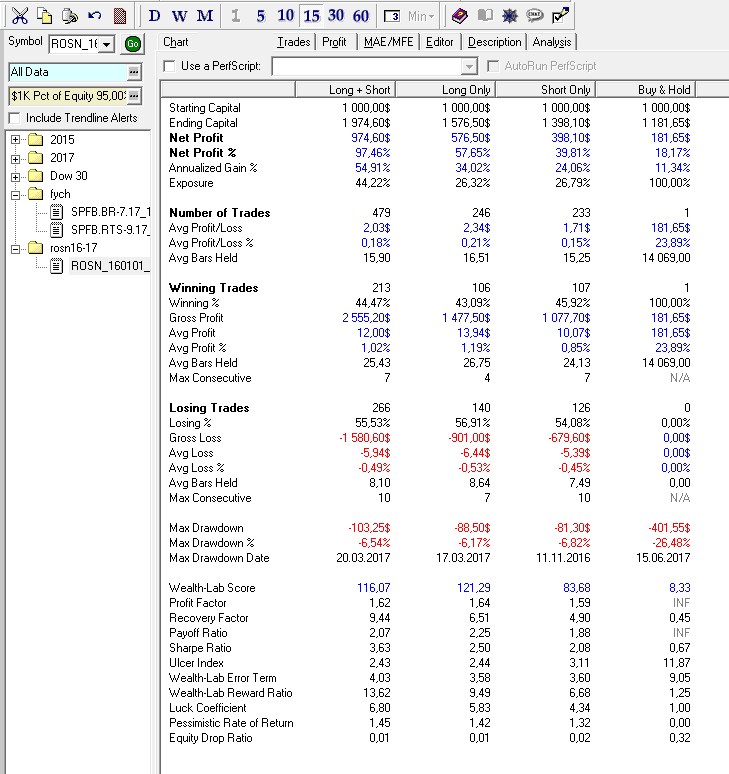
Task: Select the 15-minute bar interval
Action: [311, 16]
